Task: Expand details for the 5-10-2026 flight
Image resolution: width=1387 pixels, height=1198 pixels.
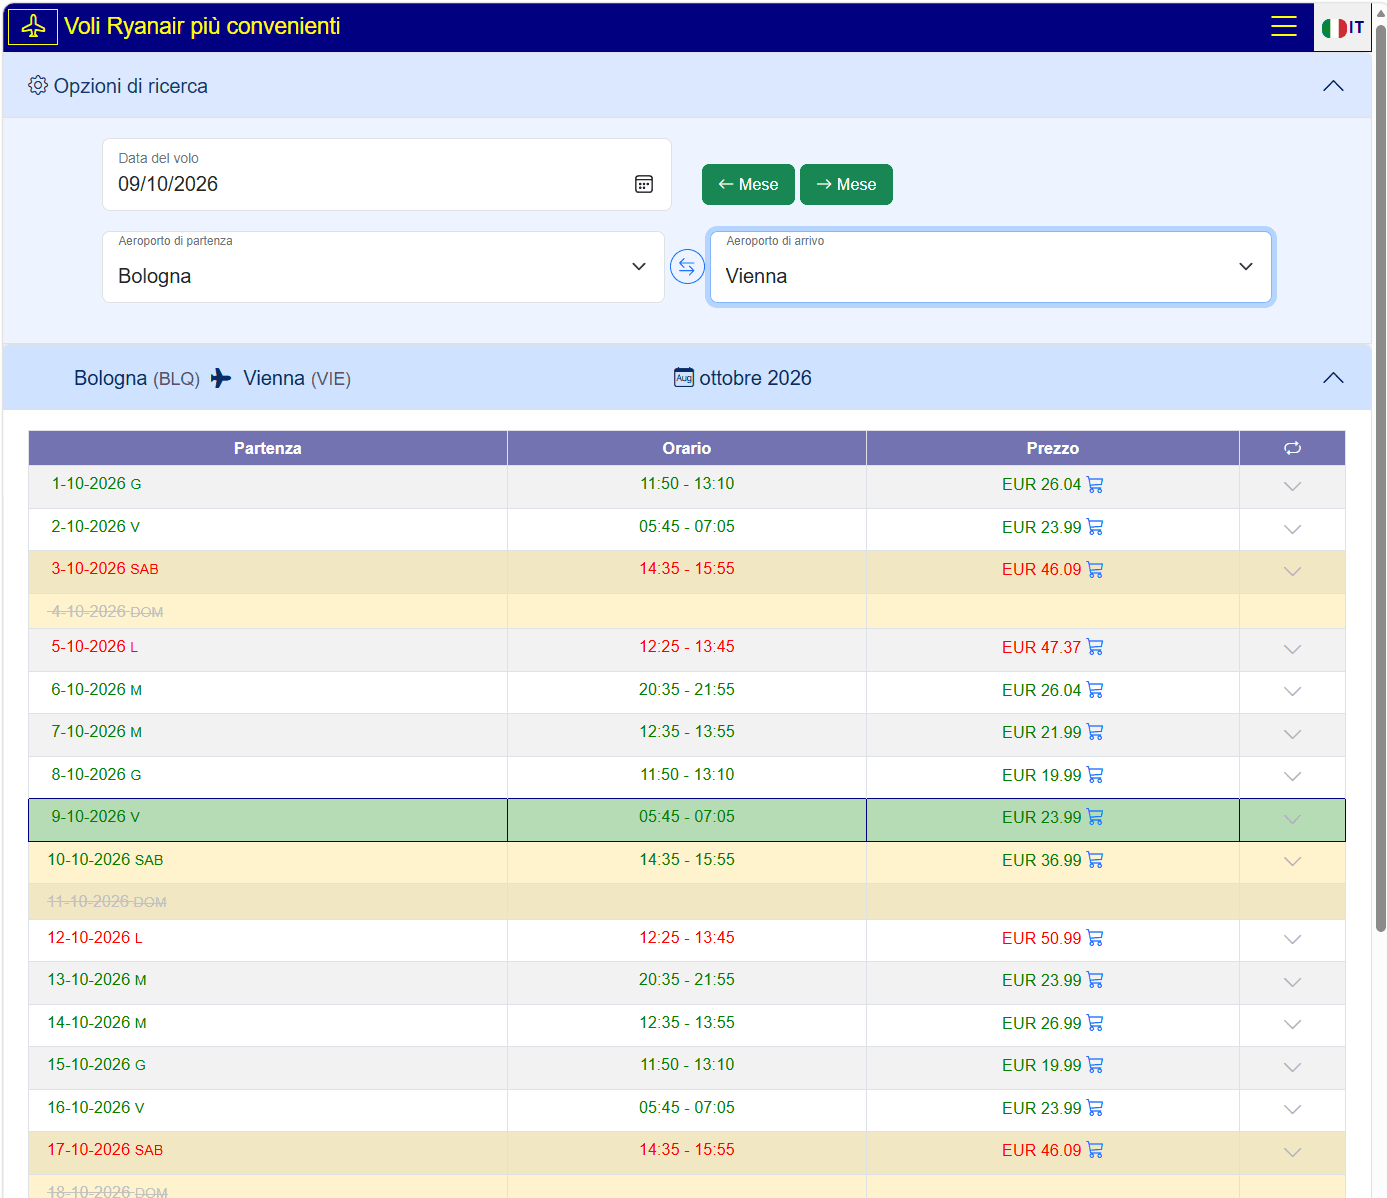Action: [1292, 650]
